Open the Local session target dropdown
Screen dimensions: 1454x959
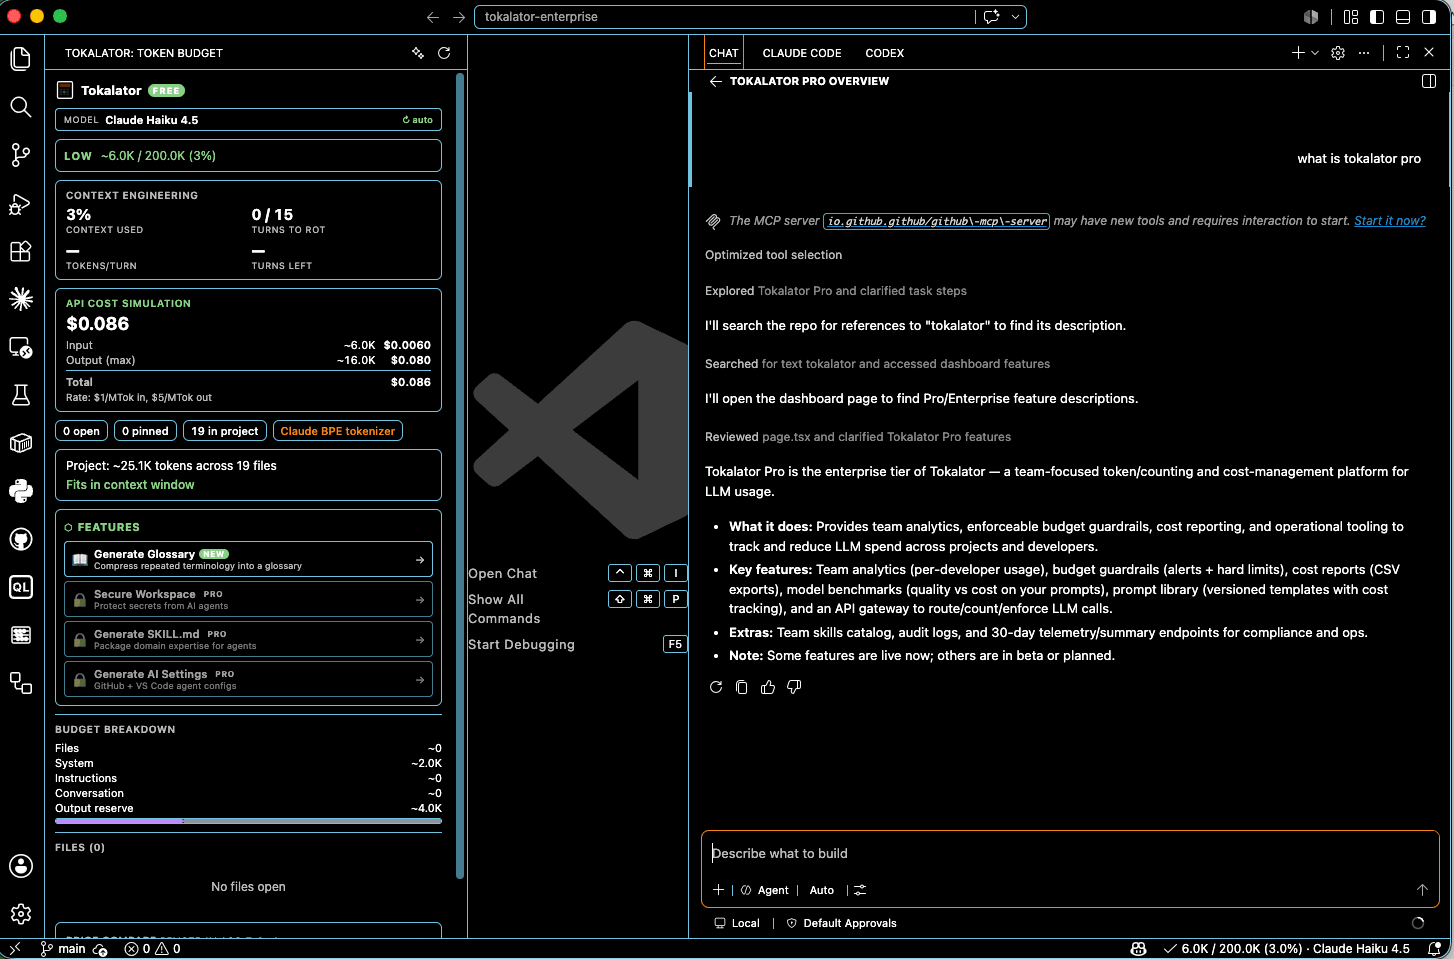tap(737, 923)
